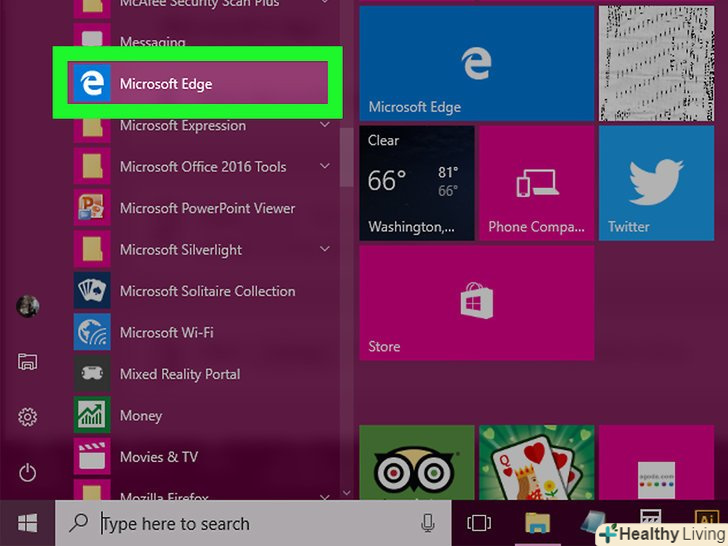Viewport: 728px width, 546px height.
Task: Click the Microsoft Silverlight folder icon
Action: point(92,249)
